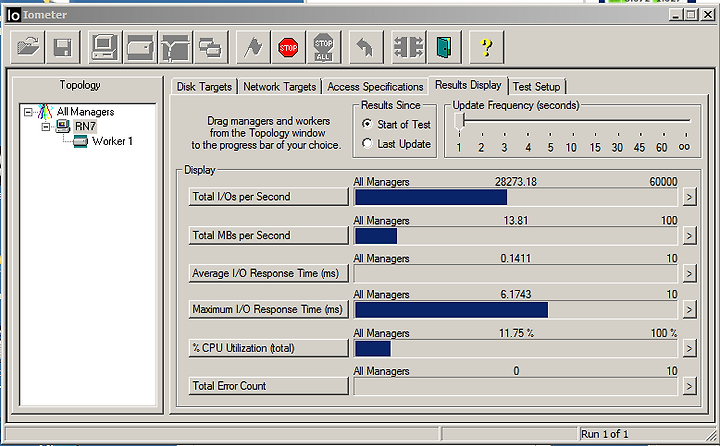Duplicate the selected worker
This screenshot has width=720, height=446.
(211, 47)
